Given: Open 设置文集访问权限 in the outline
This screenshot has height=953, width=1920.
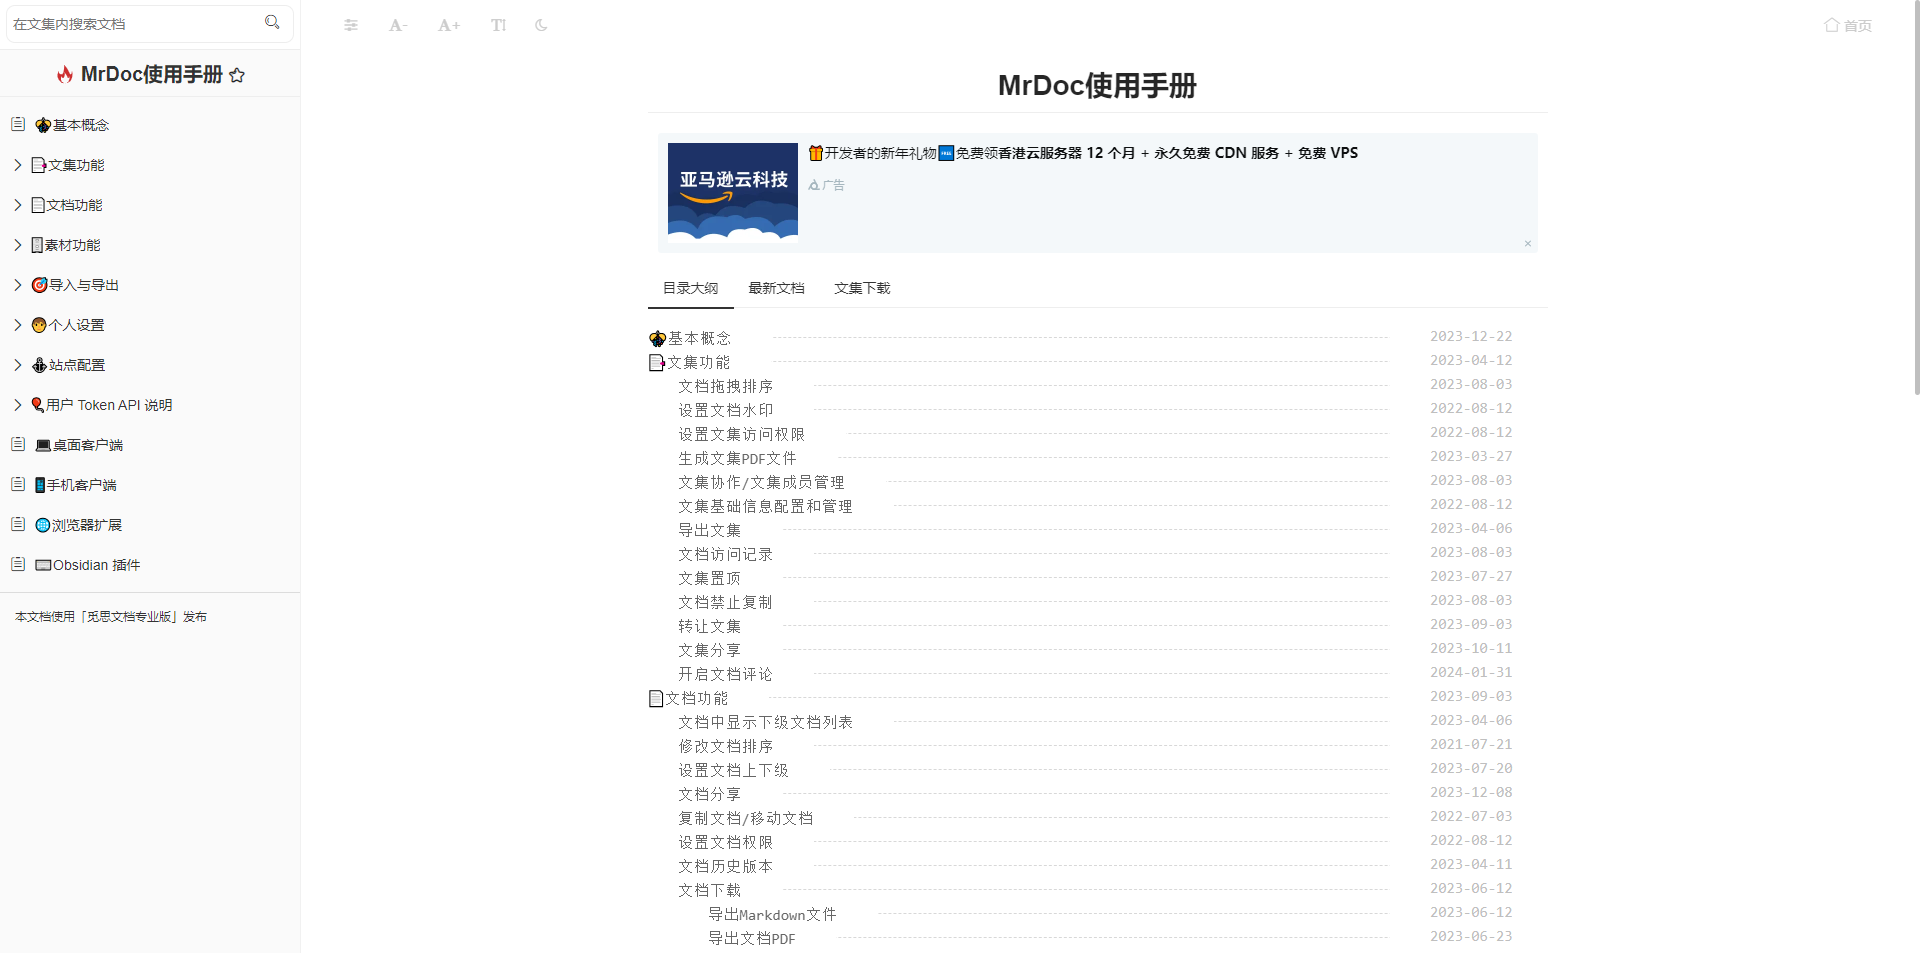Looking at the screenshot, I should (x=742, y=434).
